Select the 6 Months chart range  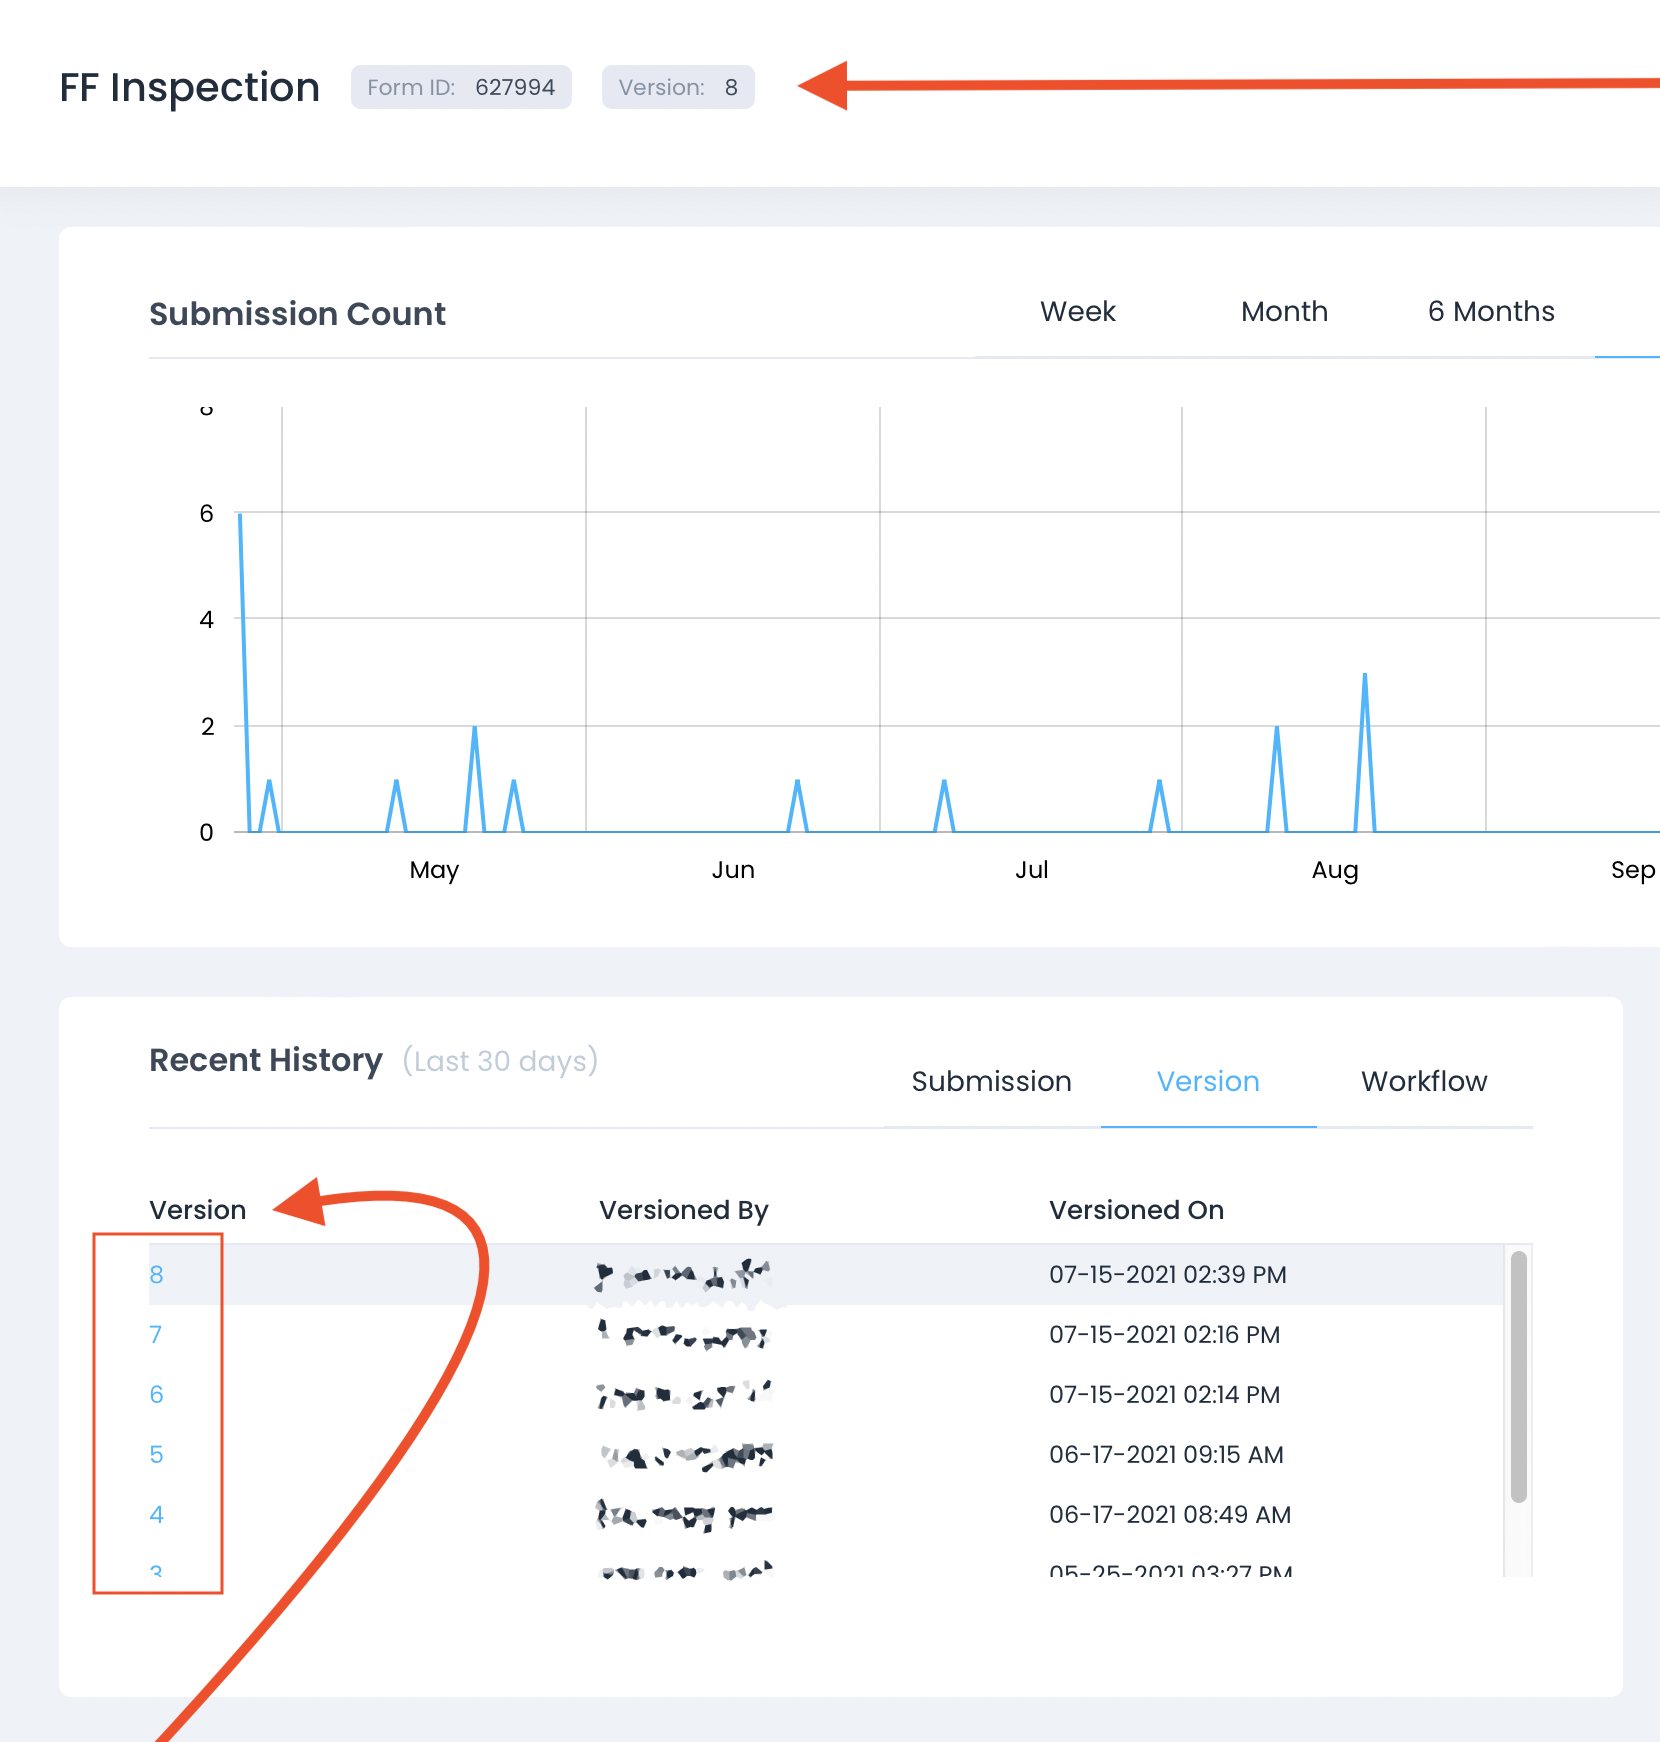[x=1490, y=312]
